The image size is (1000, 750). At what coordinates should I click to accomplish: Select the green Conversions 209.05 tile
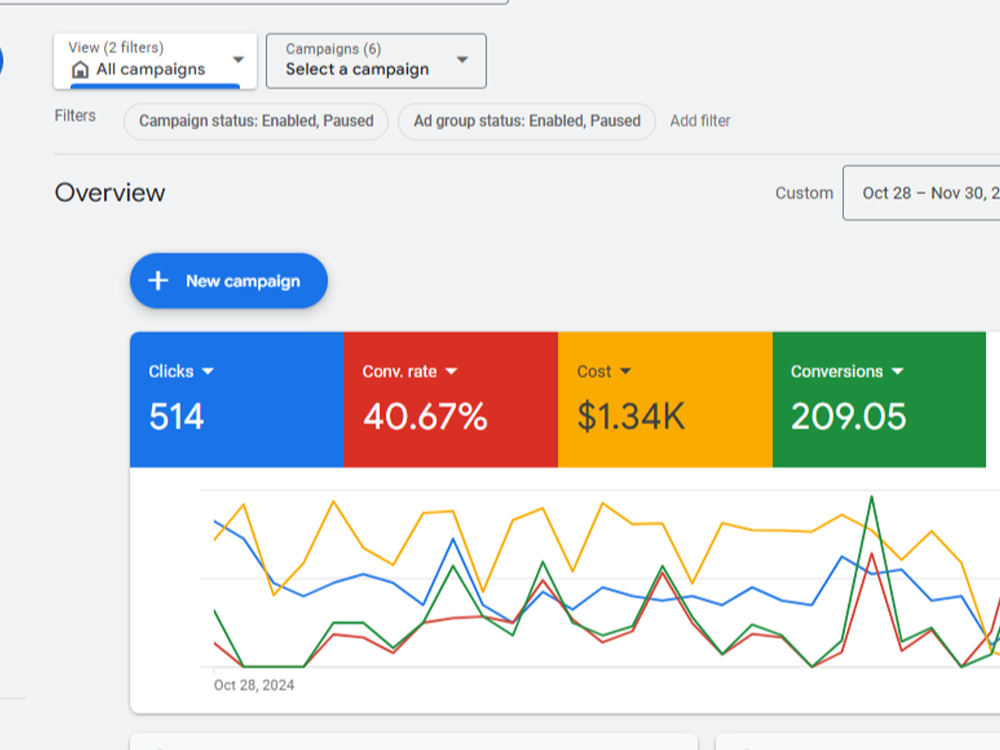click(879, 399)
